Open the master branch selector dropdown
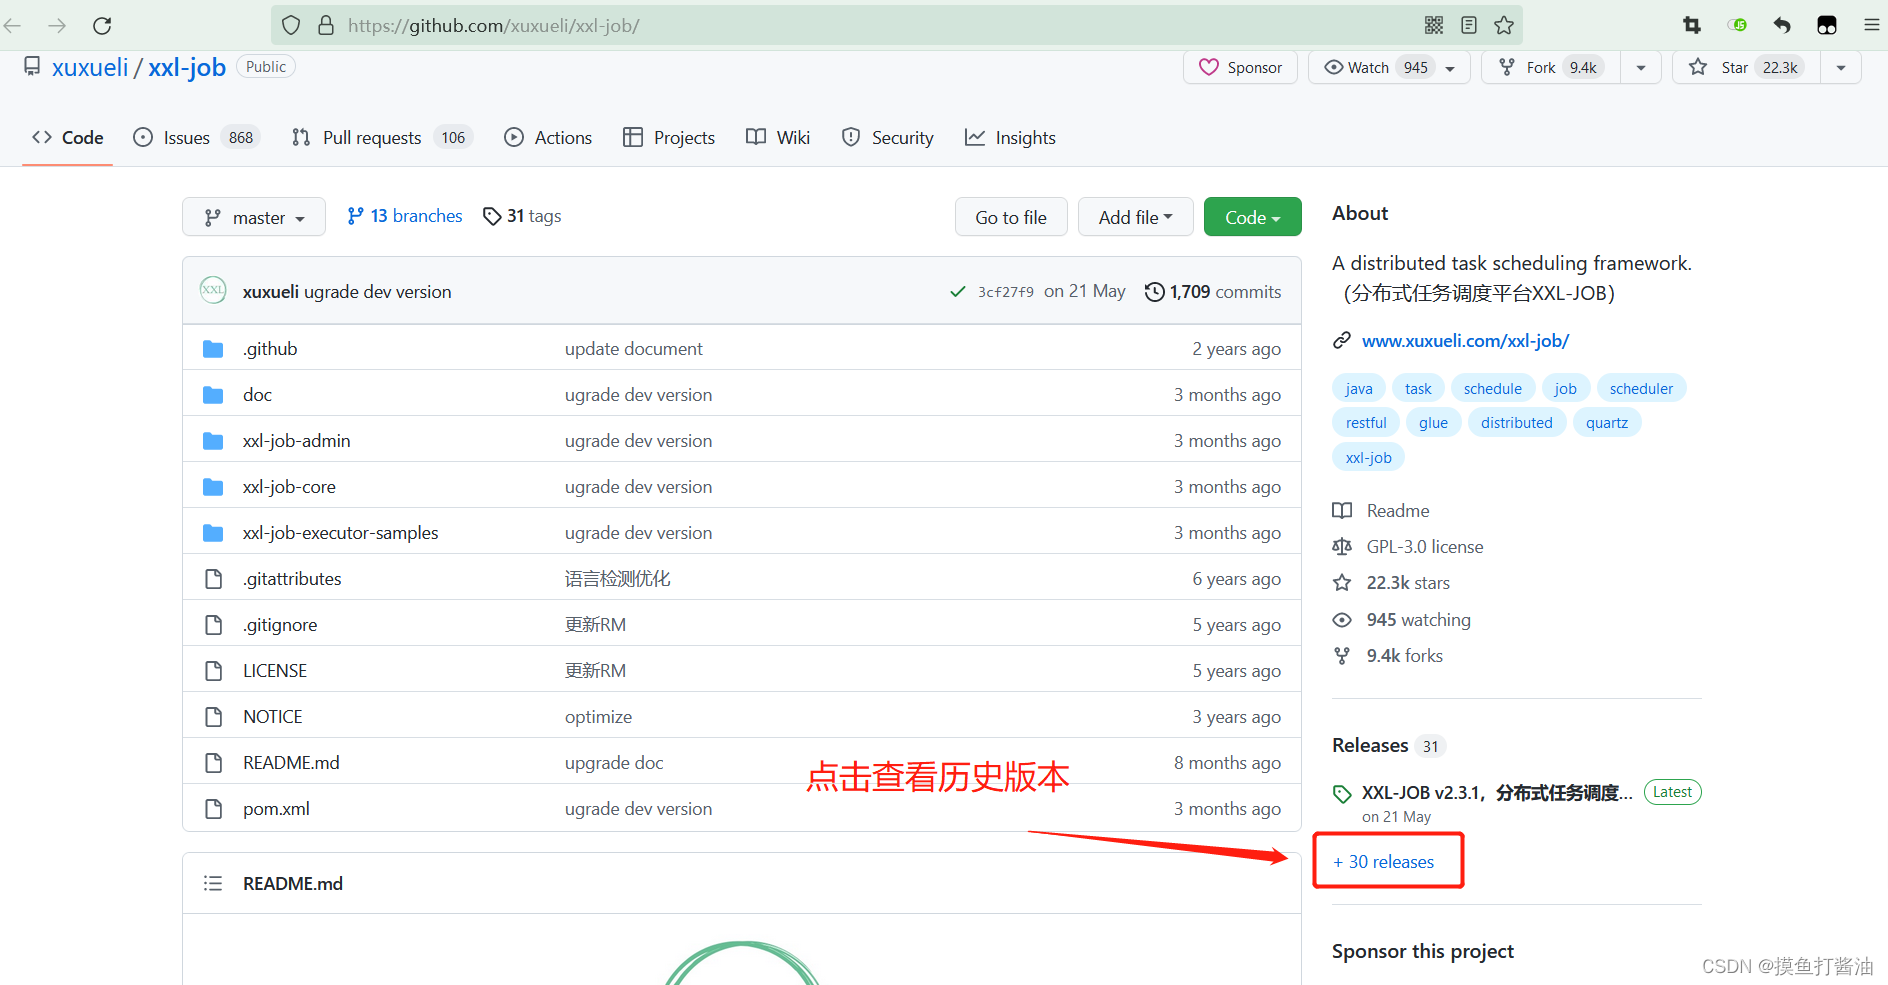The height and width of the screenshot is (985, 1888). [254, 217]
